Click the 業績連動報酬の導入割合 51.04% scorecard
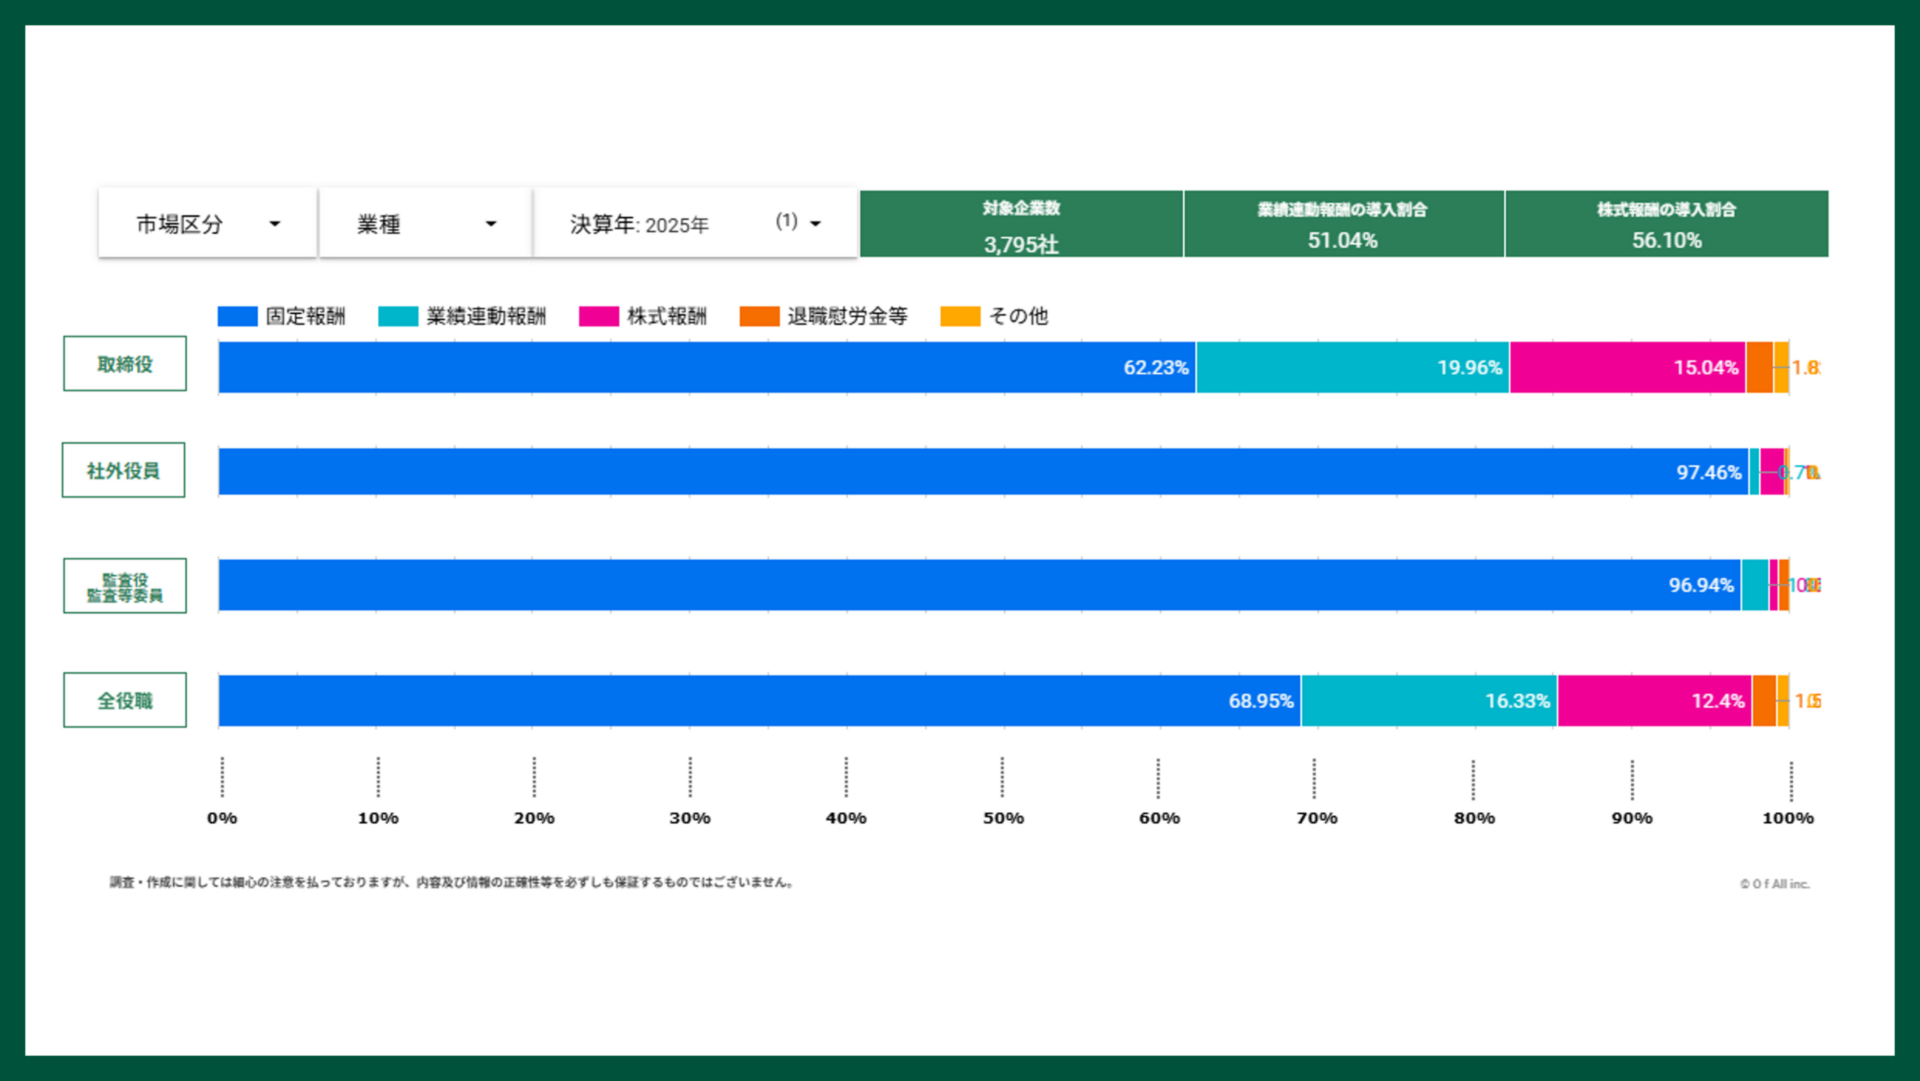1920x1081 pixels. coord(1343,225)
